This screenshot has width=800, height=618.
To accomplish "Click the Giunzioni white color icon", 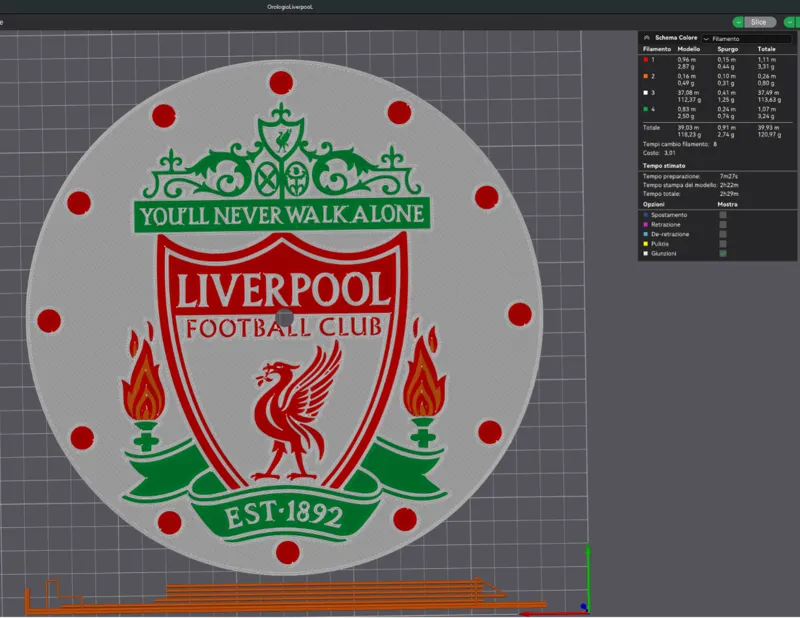I will coord(646,253).
